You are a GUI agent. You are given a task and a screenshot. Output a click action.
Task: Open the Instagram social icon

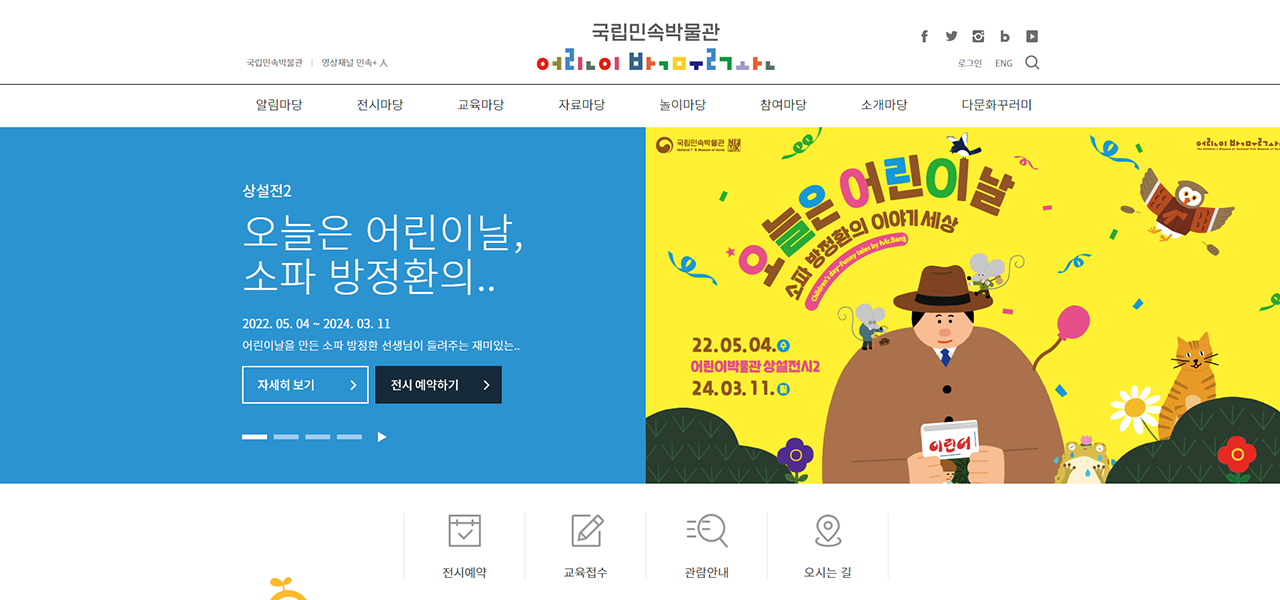tap(978, 36)
